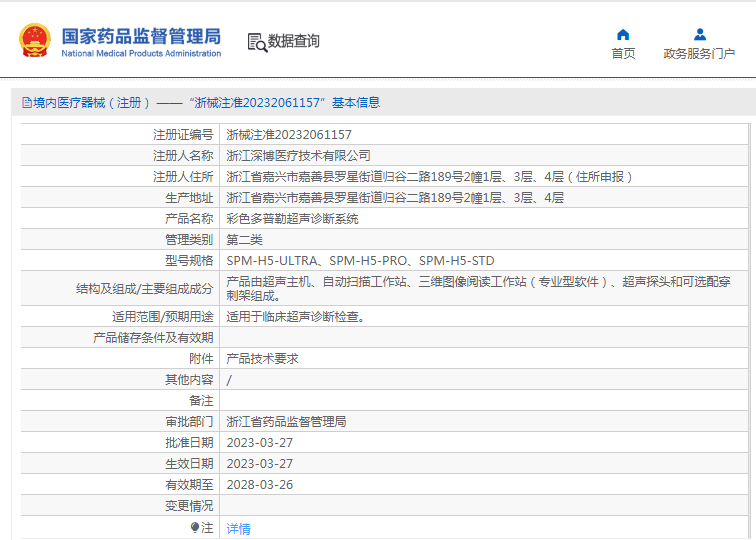Image resolution: width=756 pixels, height=540 pixels.
Task: Click the document icon before 境内医疗器械
Action: pyautogui.click(x=26, y=103)
